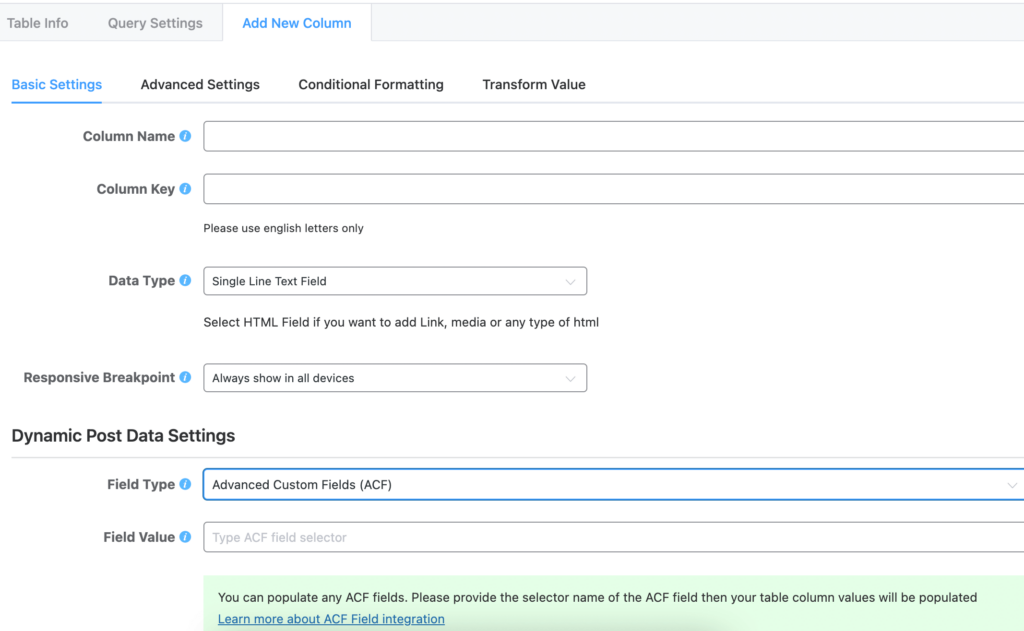
Task: Switch to the Query Settings tab
Action: click(x=155, y=23)
